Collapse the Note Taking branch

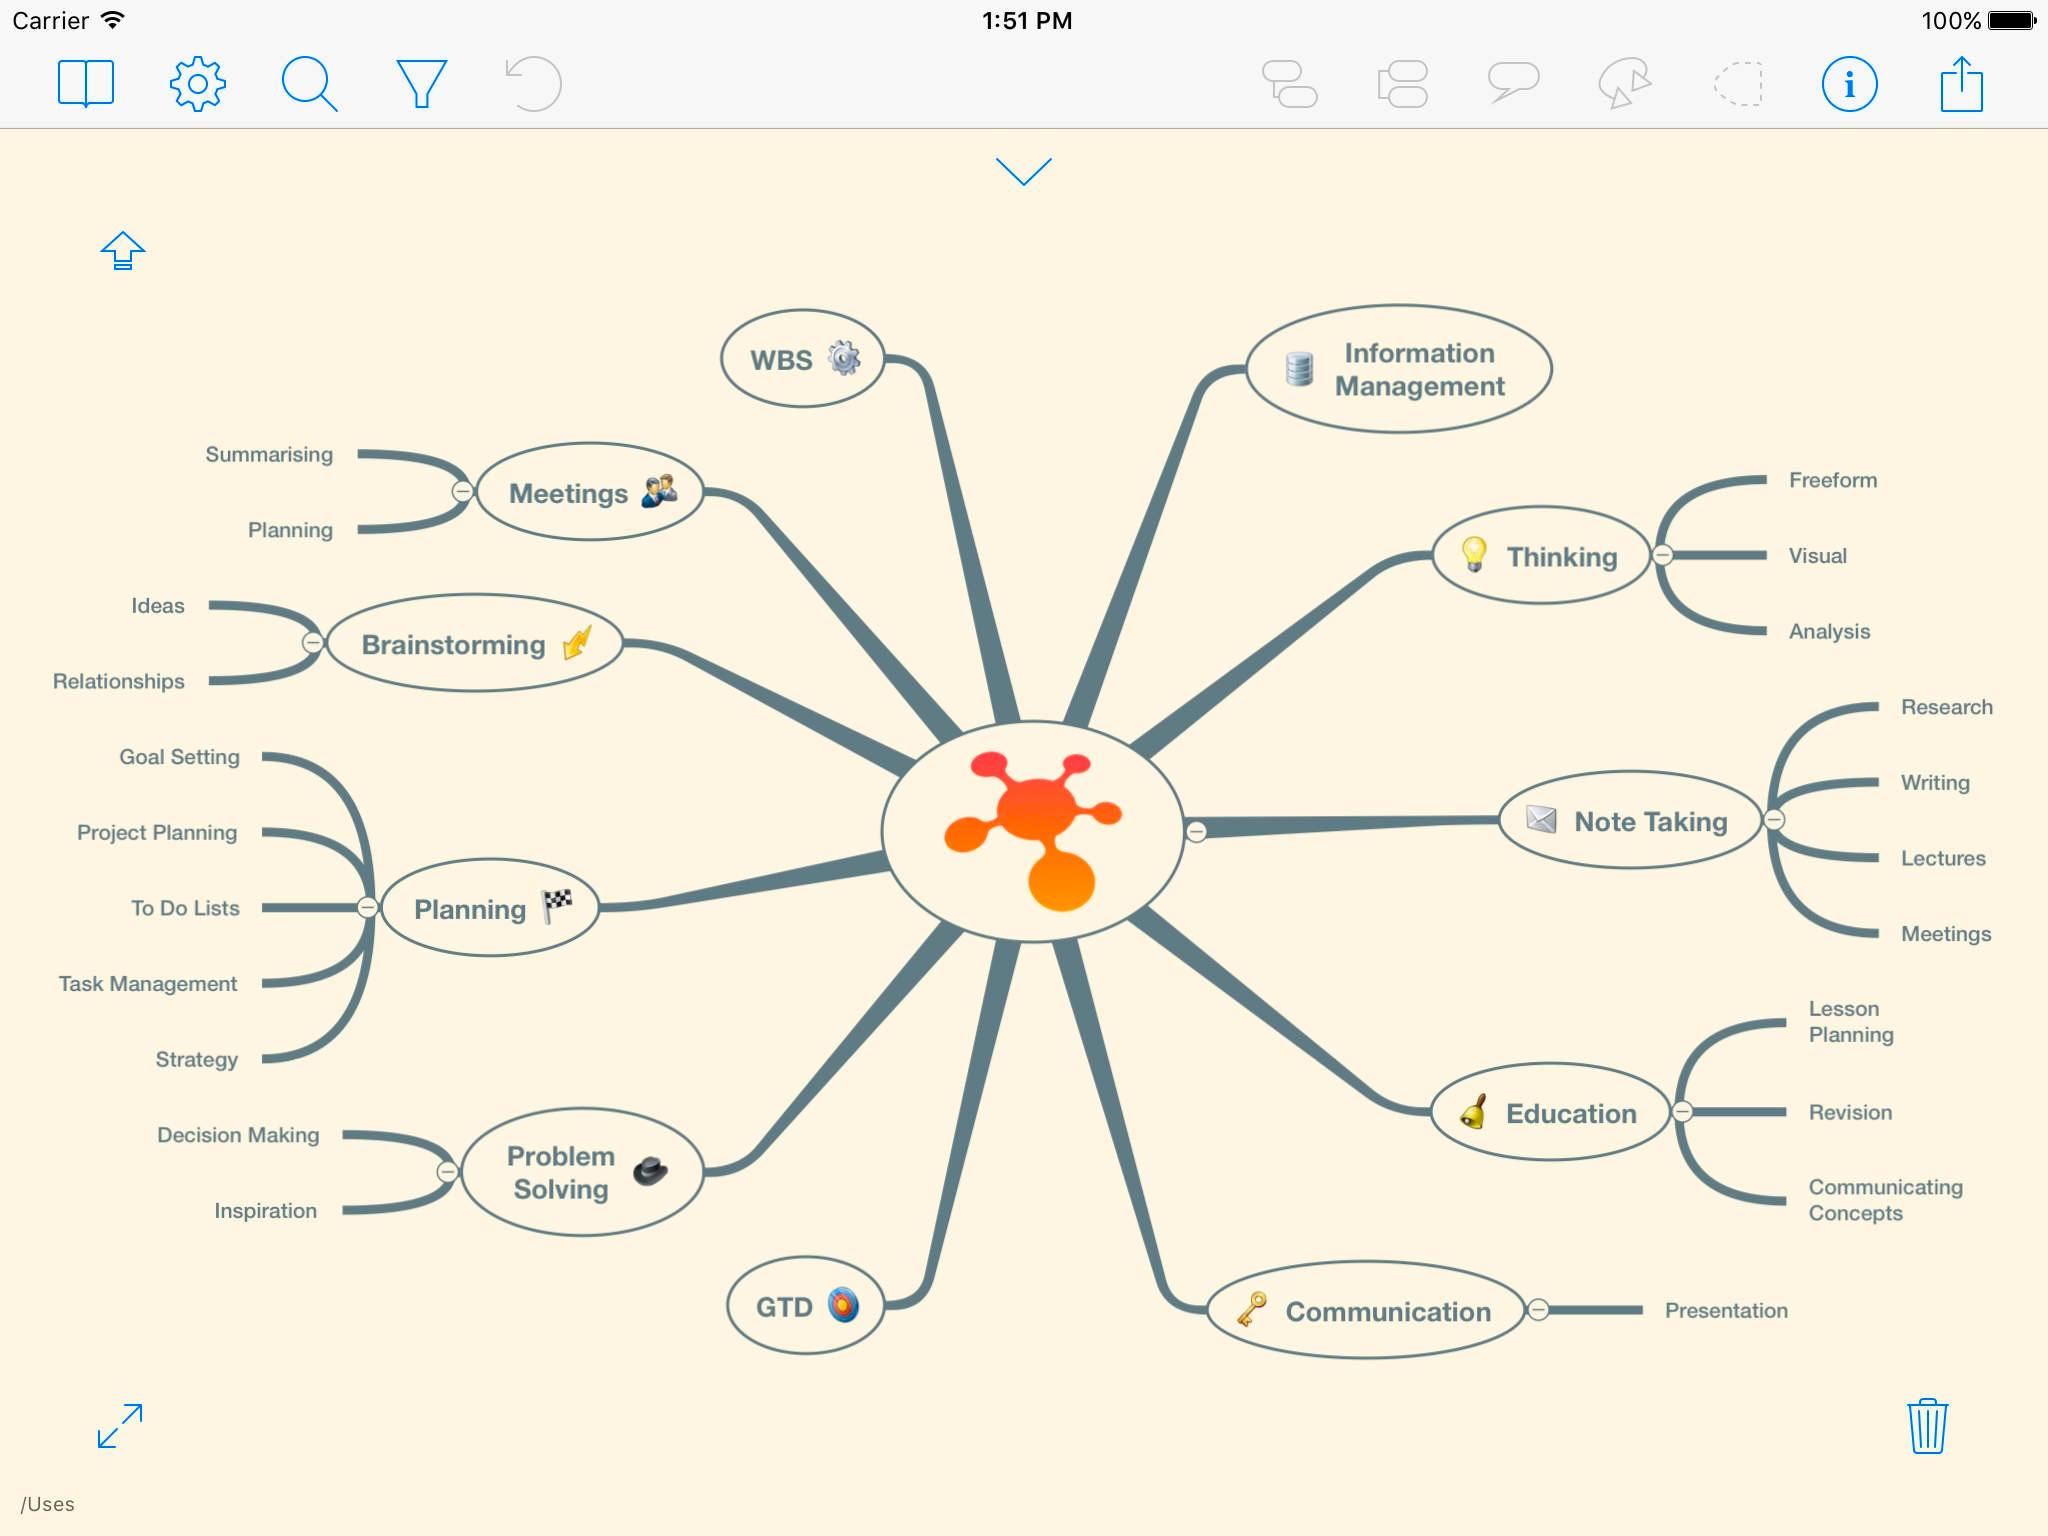pyautogui.click(x=1774, y=820)
